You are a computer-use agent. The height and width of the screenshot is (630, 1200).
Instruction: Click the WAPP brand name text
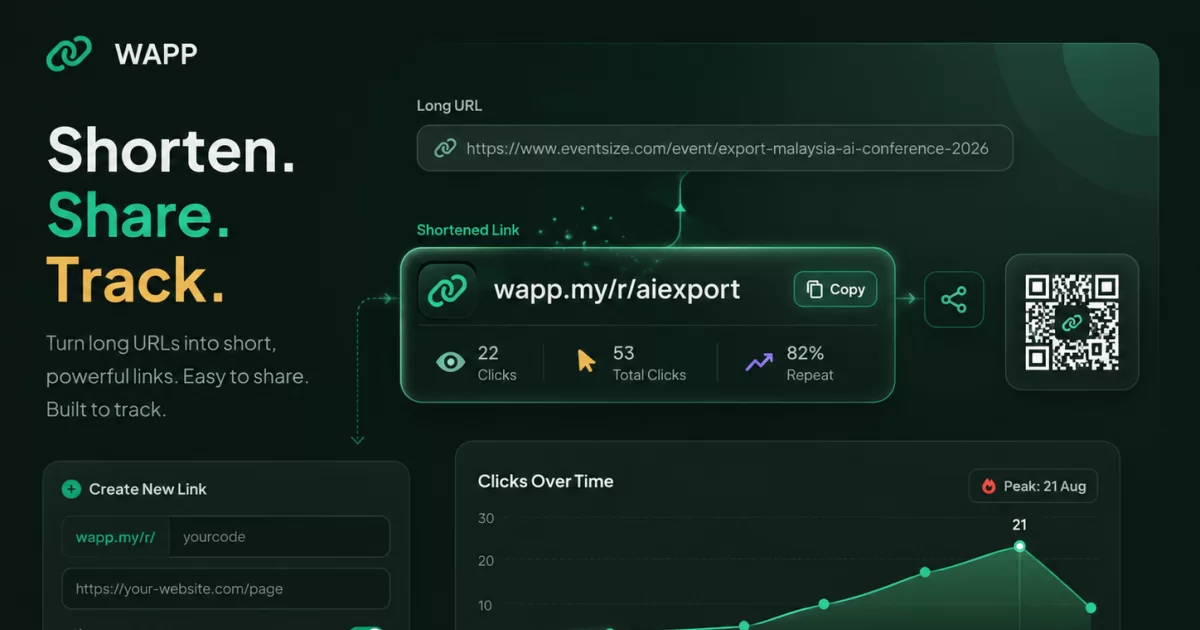click(156, 54)
